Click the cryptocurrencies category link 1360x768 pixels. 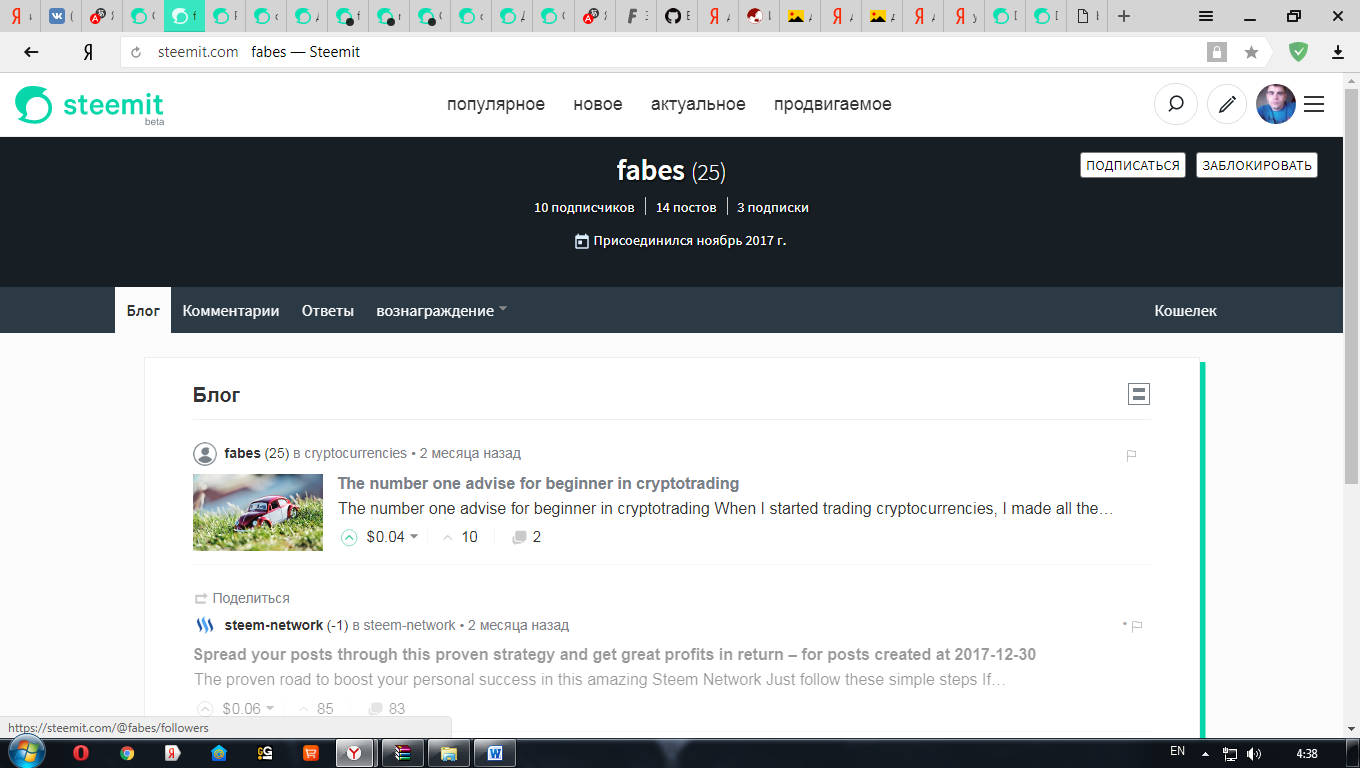355,453
